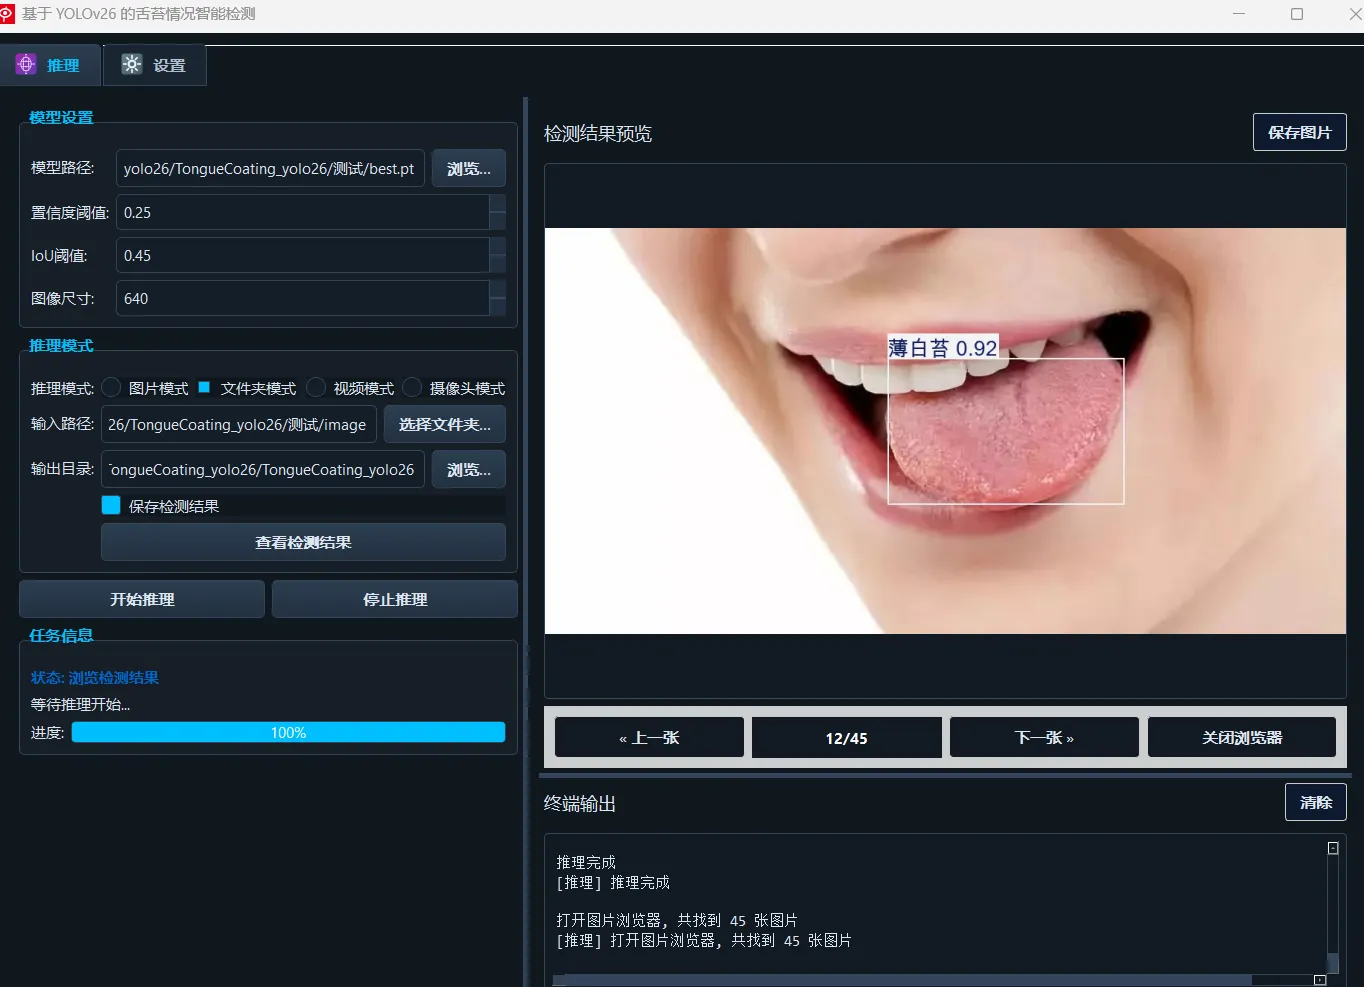Maximize the application window
1364x987 pixels.
point(1297,14)
